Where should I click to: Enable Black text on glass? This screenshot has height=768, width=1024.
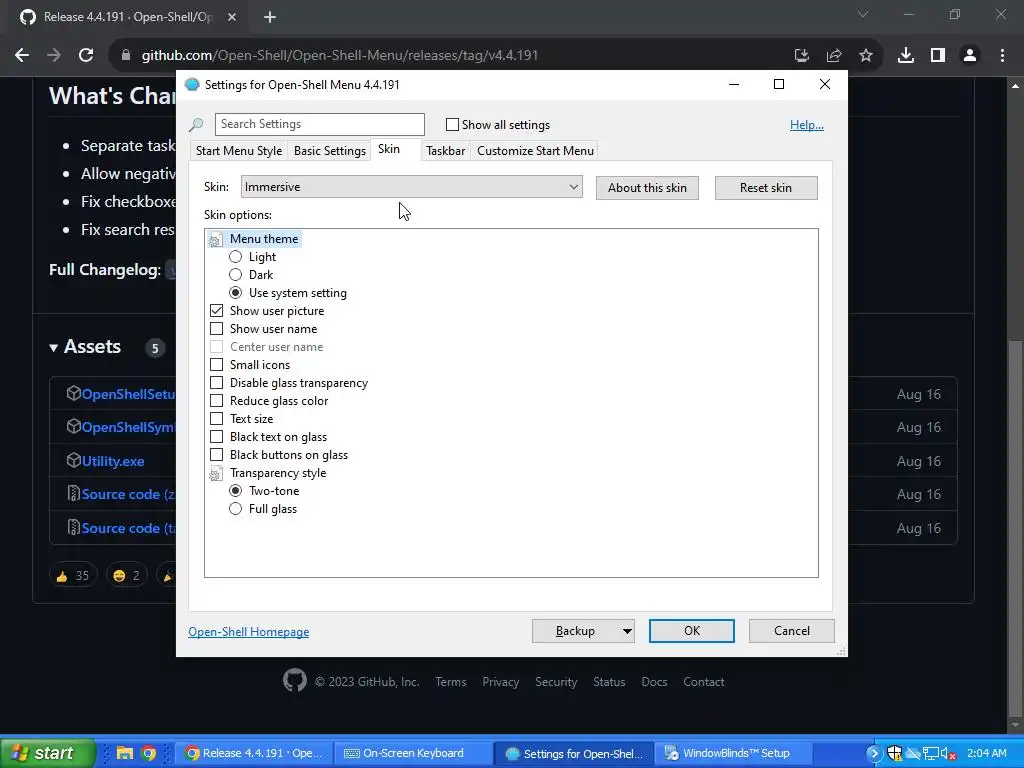pos(216,436)
